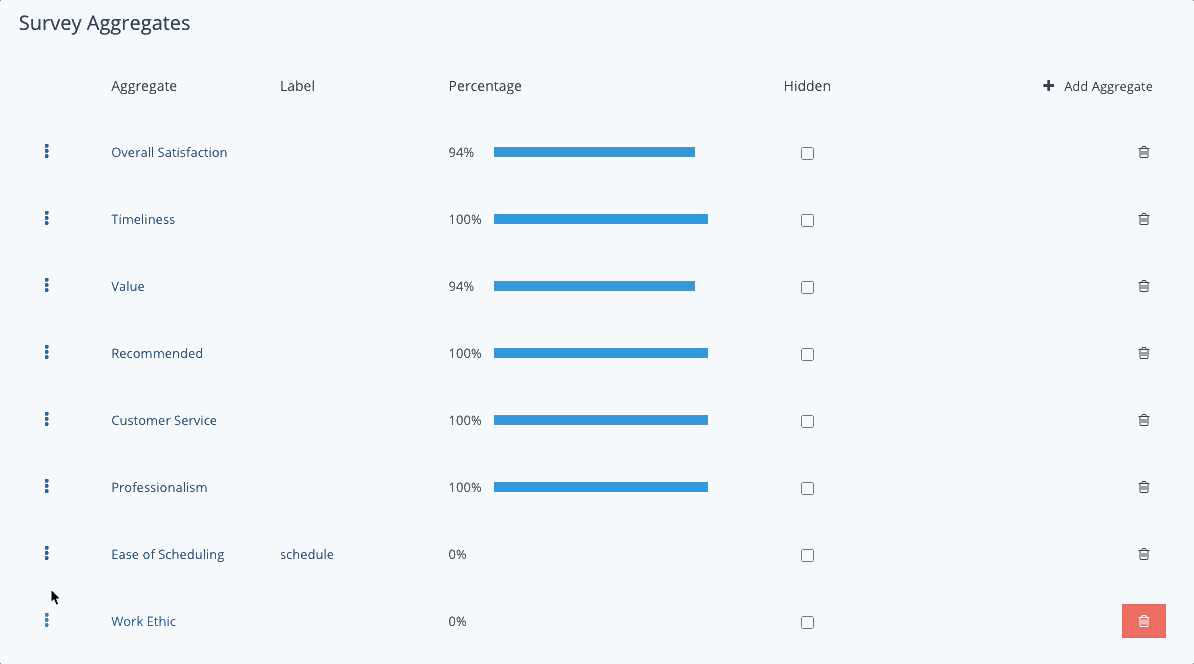This screenshot has width=1194, height=664.
Task: Delete the Overall Satisfaction aggregate
Action: click(x=1144, y=152)
